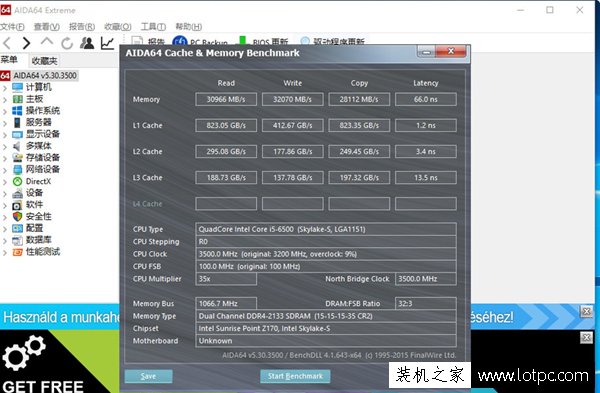The image size is (600, 393).
Task: Click the L3 Cache Copy 197.32 GB/s field
Action: 359,178
